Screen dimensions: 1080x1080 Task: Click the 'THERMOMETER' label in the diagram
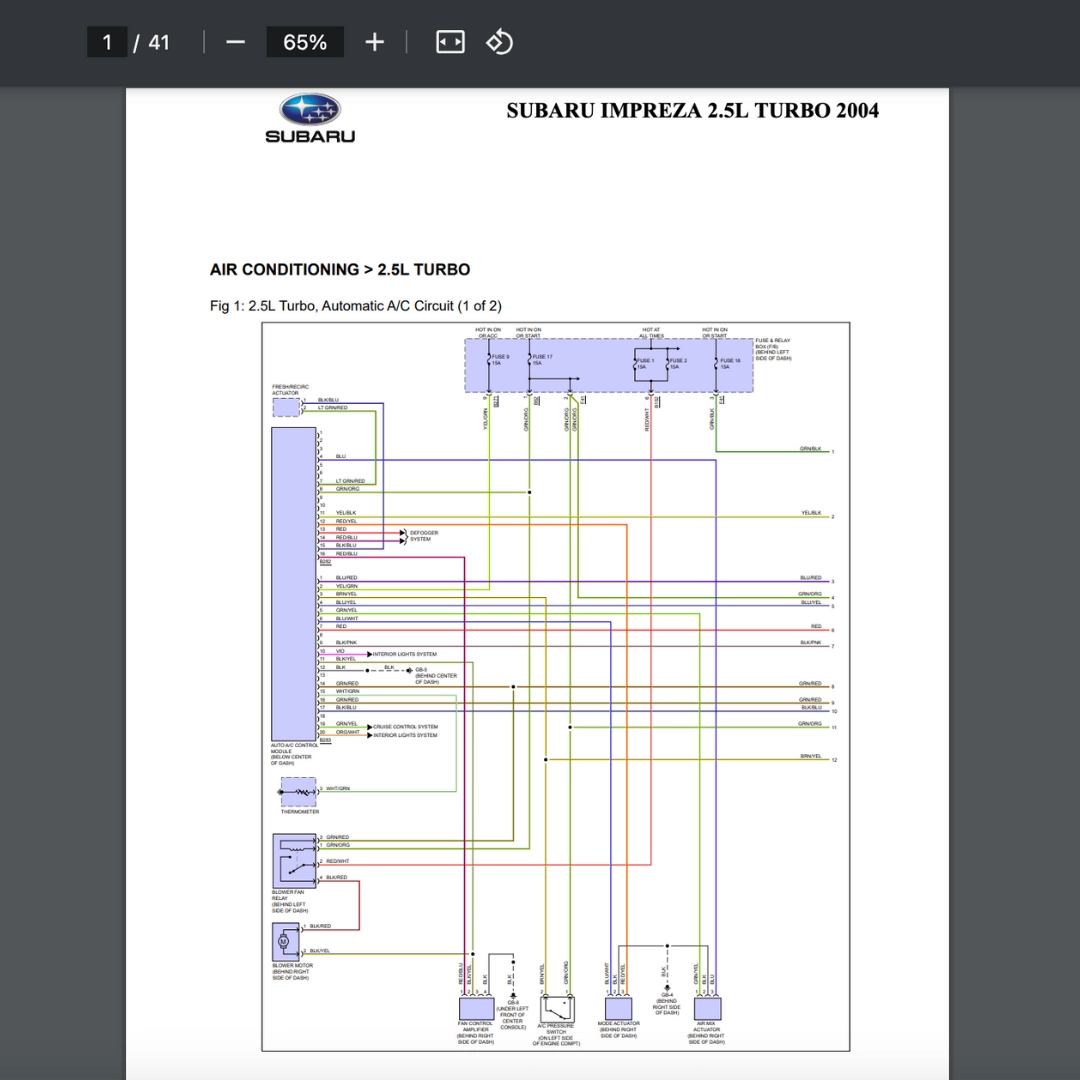[x=300, y=812]
